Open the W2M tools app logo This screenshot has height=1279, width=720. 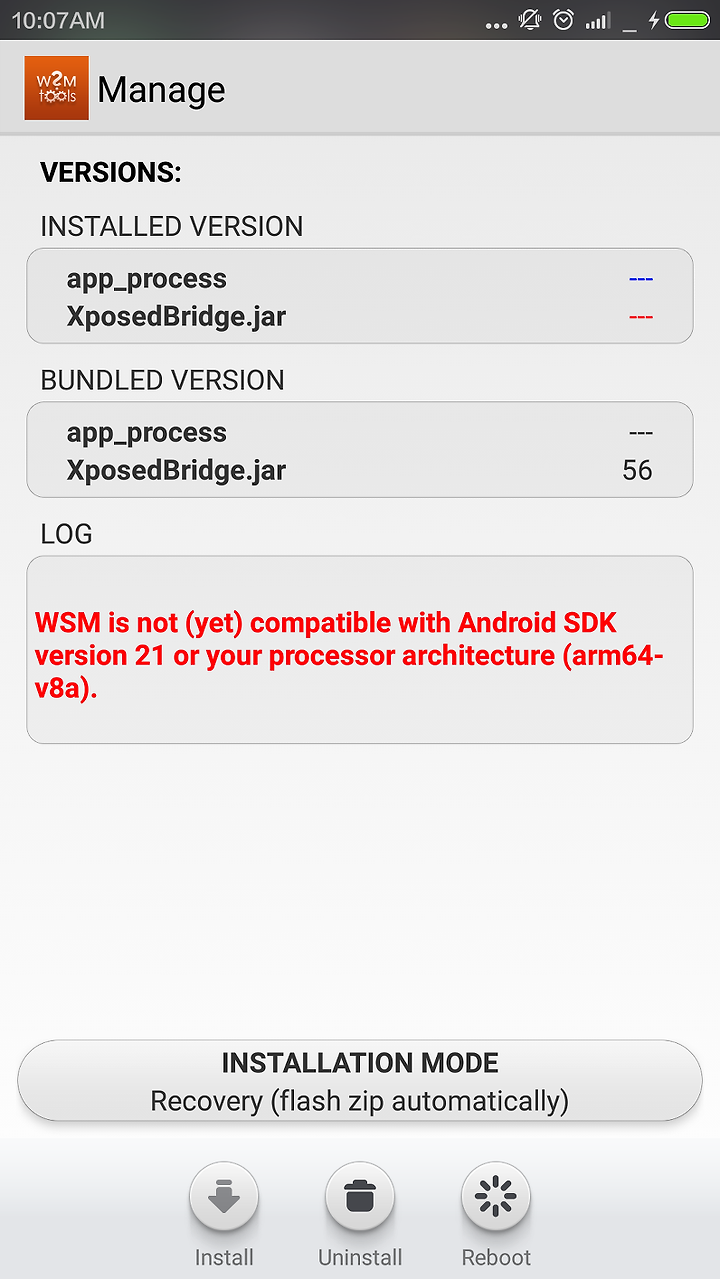(57, 88)
